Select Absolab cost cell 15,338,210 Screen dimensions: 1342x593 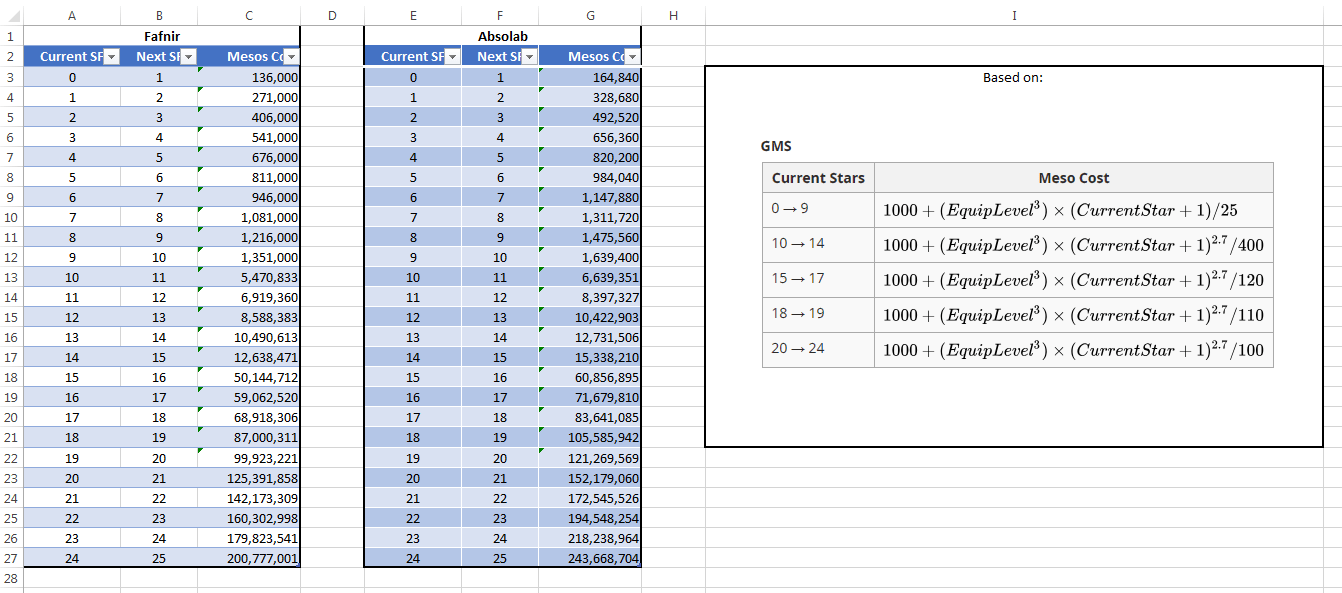(590, 357)
